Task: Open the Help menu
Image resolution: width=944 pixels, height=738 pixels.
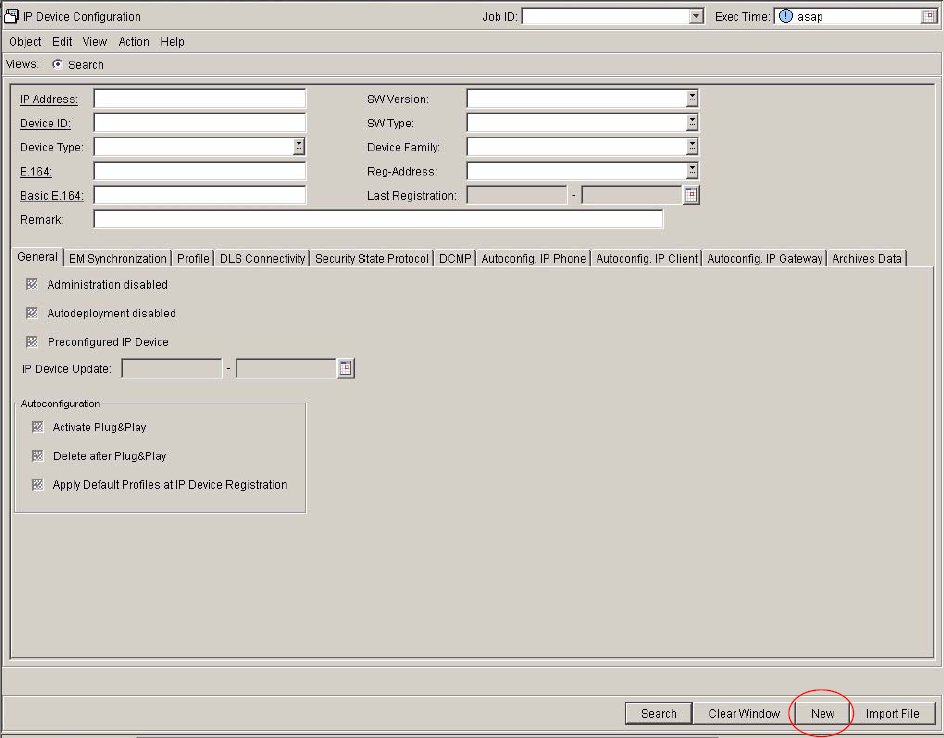Action: [172, 42]
